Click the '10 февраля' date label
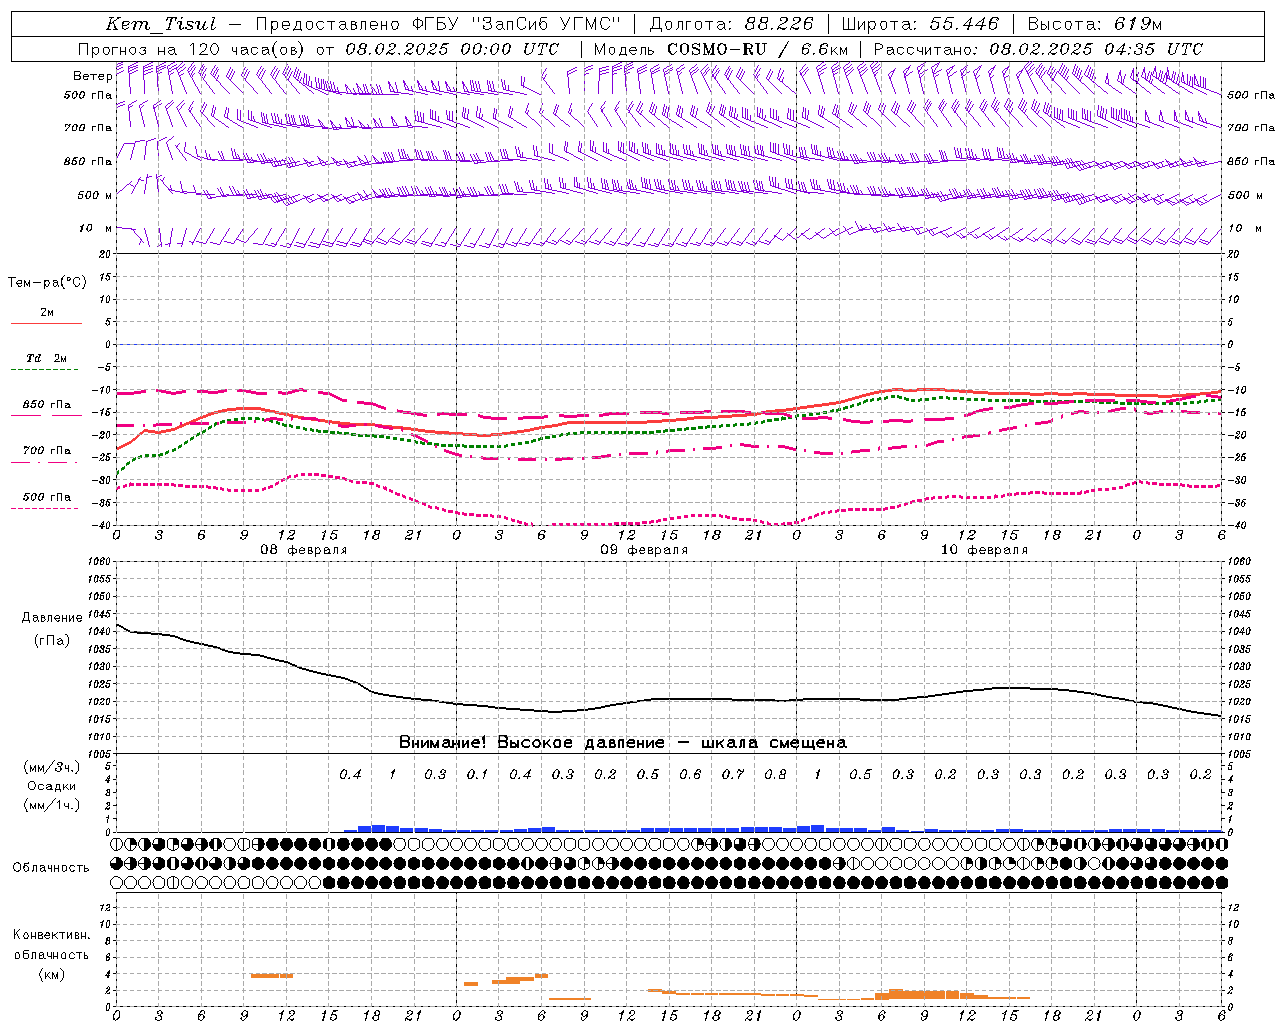Viewport: 1280px width, 1024px height. [984, 550]
